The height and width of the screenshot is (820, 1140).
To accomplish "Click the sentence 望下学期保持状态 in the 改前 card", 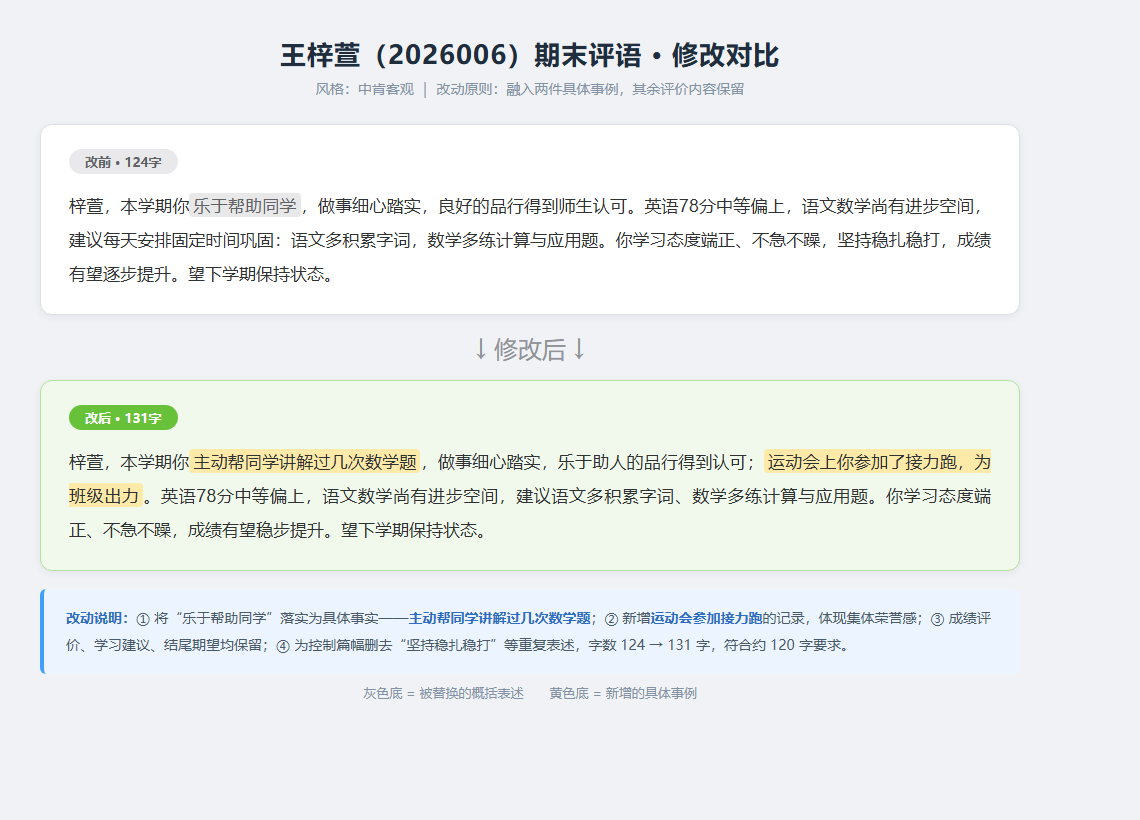I will (256, 275).
